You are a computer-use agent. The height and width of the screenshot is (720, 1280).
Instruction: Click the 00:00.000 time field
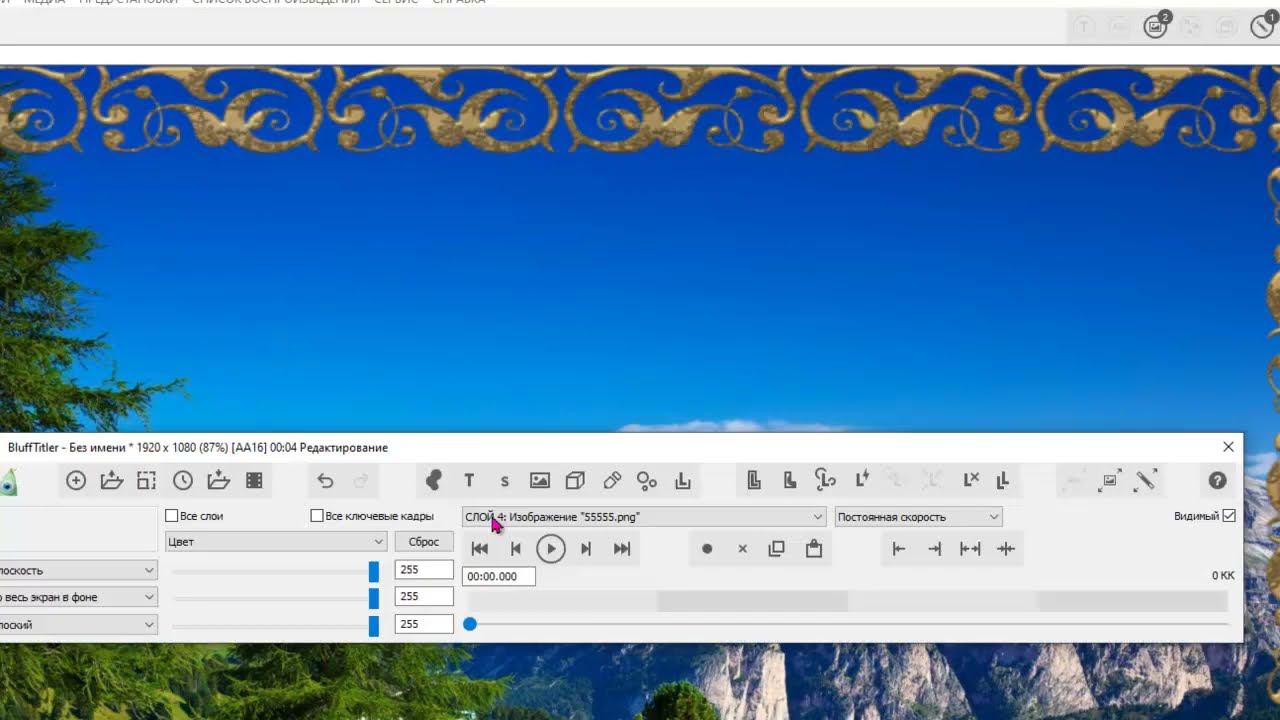(499, 577)
